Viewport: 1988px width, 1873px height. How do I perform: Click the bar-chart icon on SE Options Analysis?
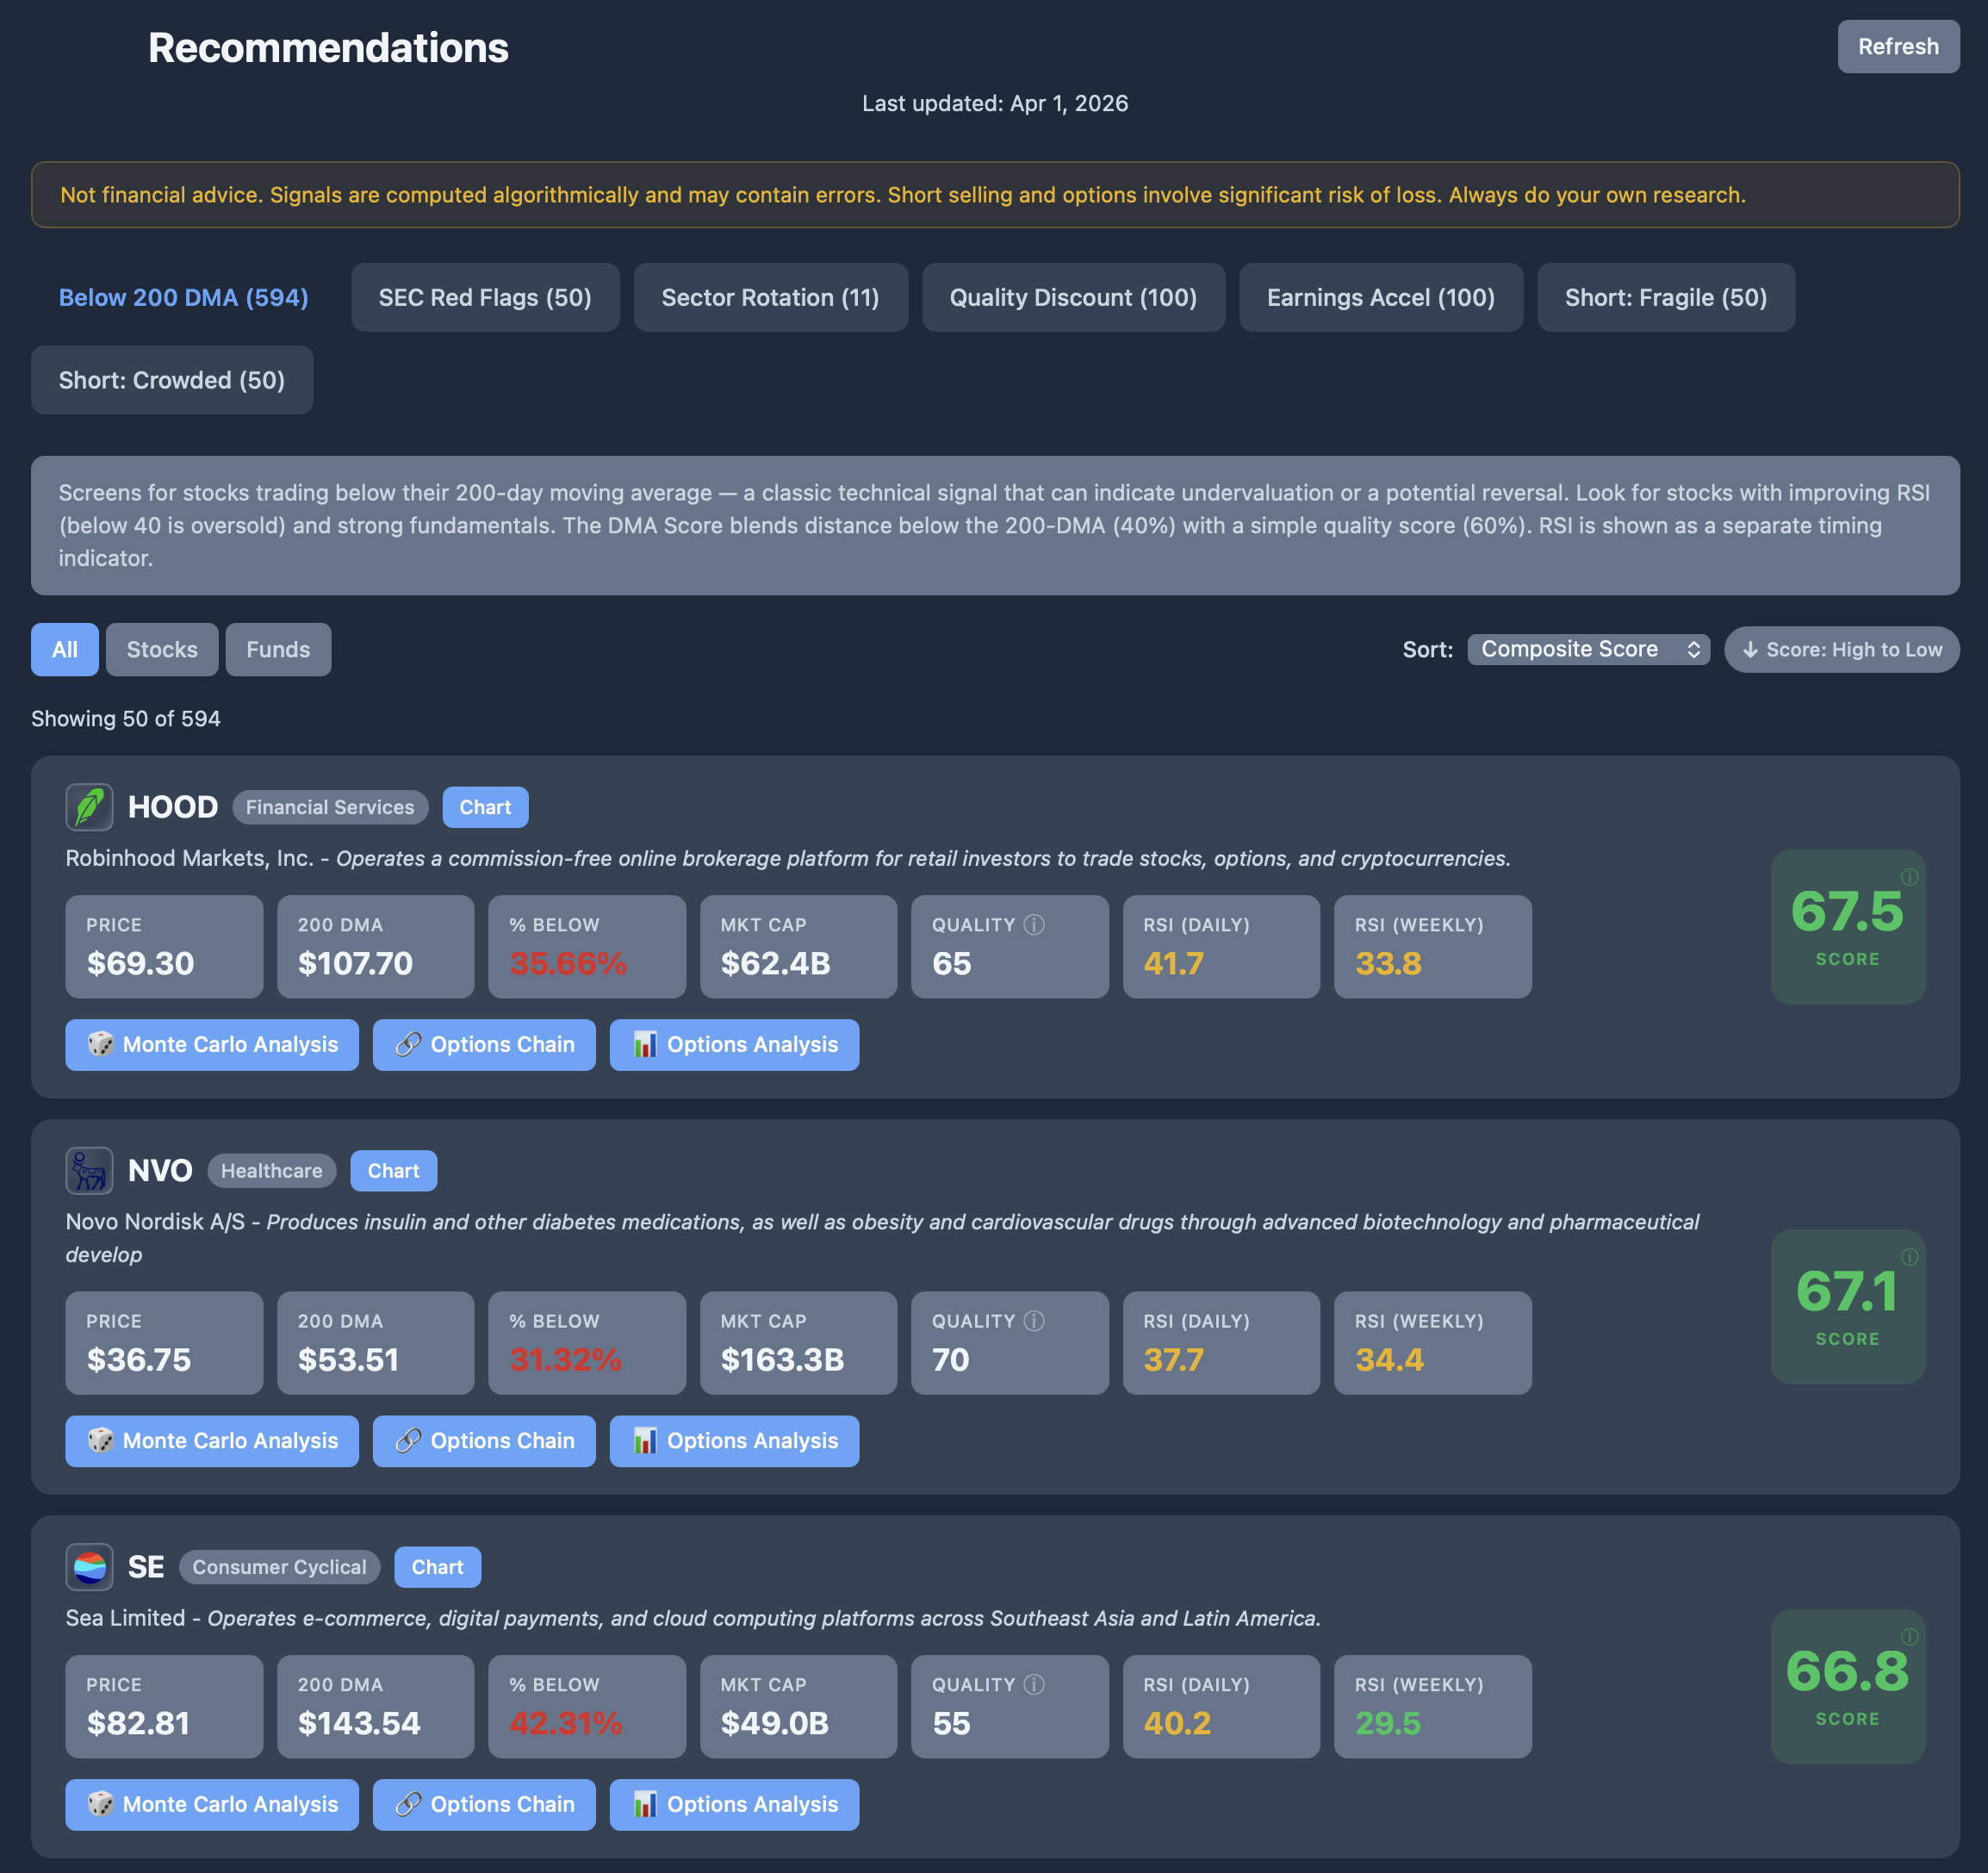point(646,1805)
